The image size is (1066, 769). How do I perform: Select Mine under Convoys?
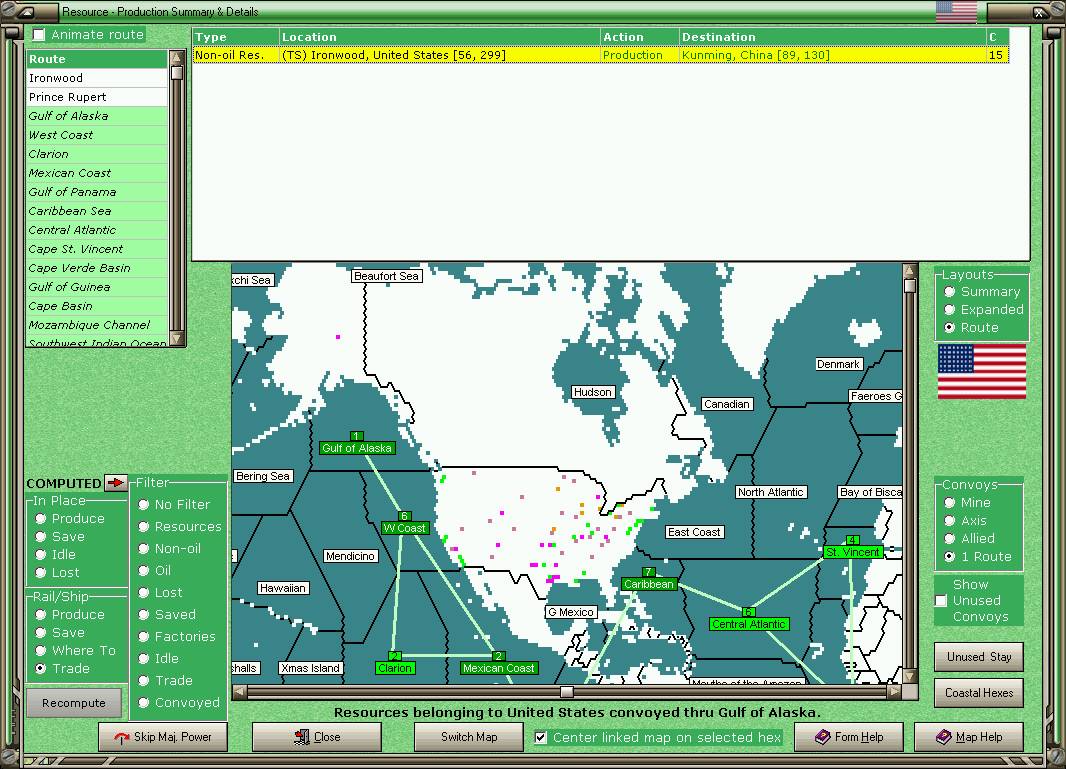pos(950,502)
